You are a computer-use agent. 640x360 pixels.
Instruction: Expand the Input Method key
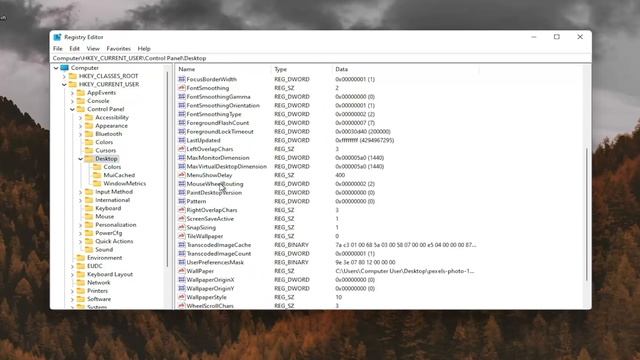point(80,192)
